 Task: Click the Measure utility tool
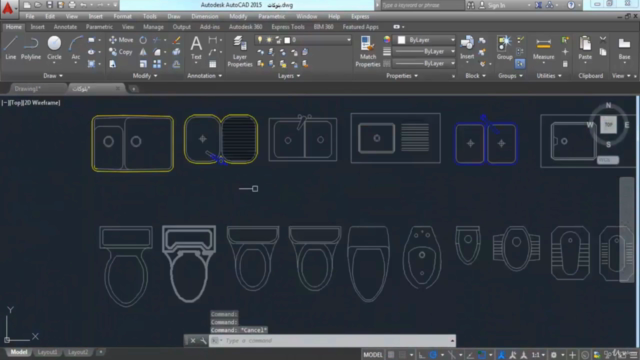[x=543, y=48]
